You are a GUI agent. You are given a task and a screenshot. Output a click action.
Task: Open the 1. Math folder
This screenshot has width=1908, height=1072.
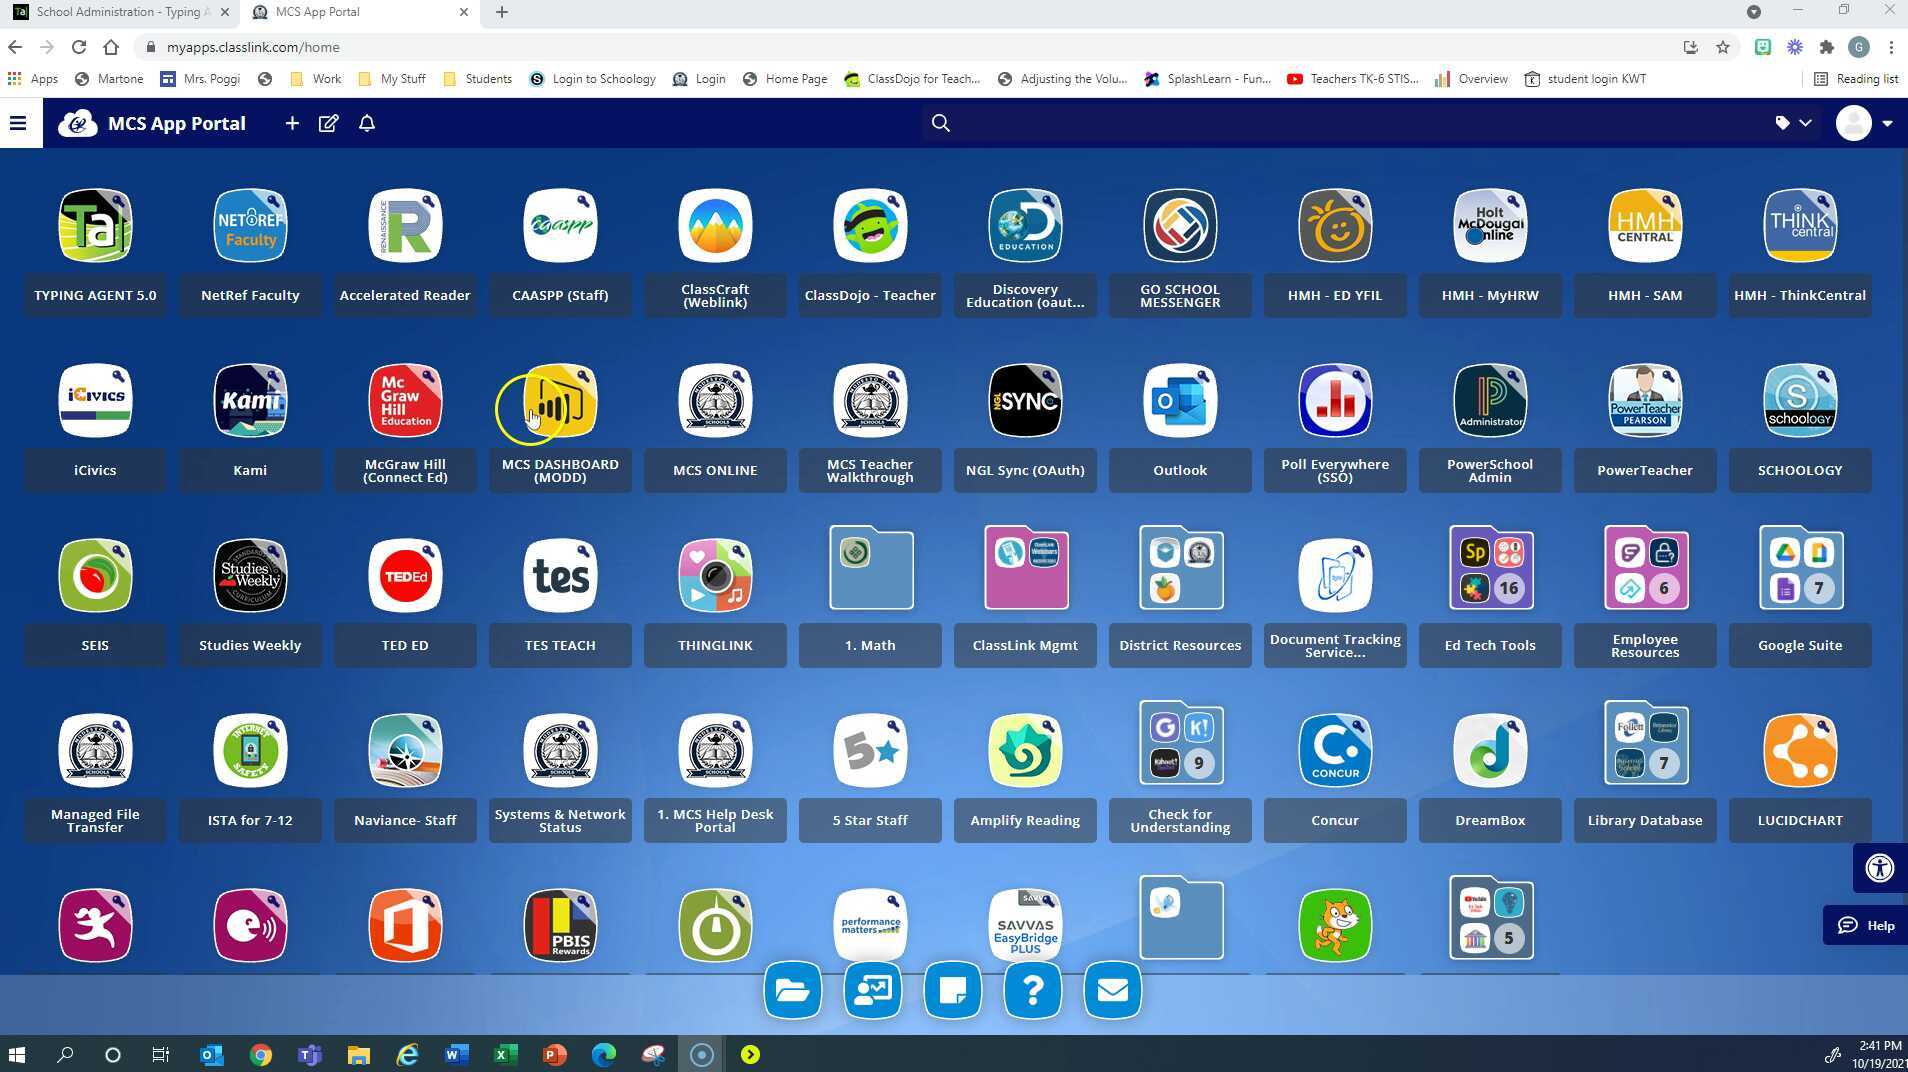(871, 568)
